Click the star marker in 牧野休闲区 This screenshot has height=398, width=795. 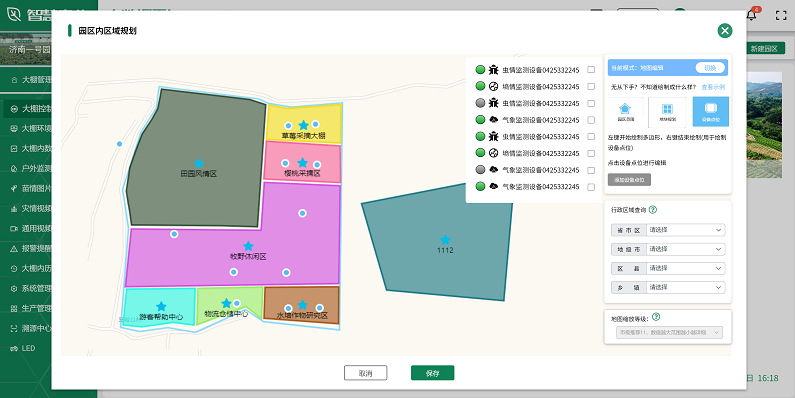tap(248, 246)
